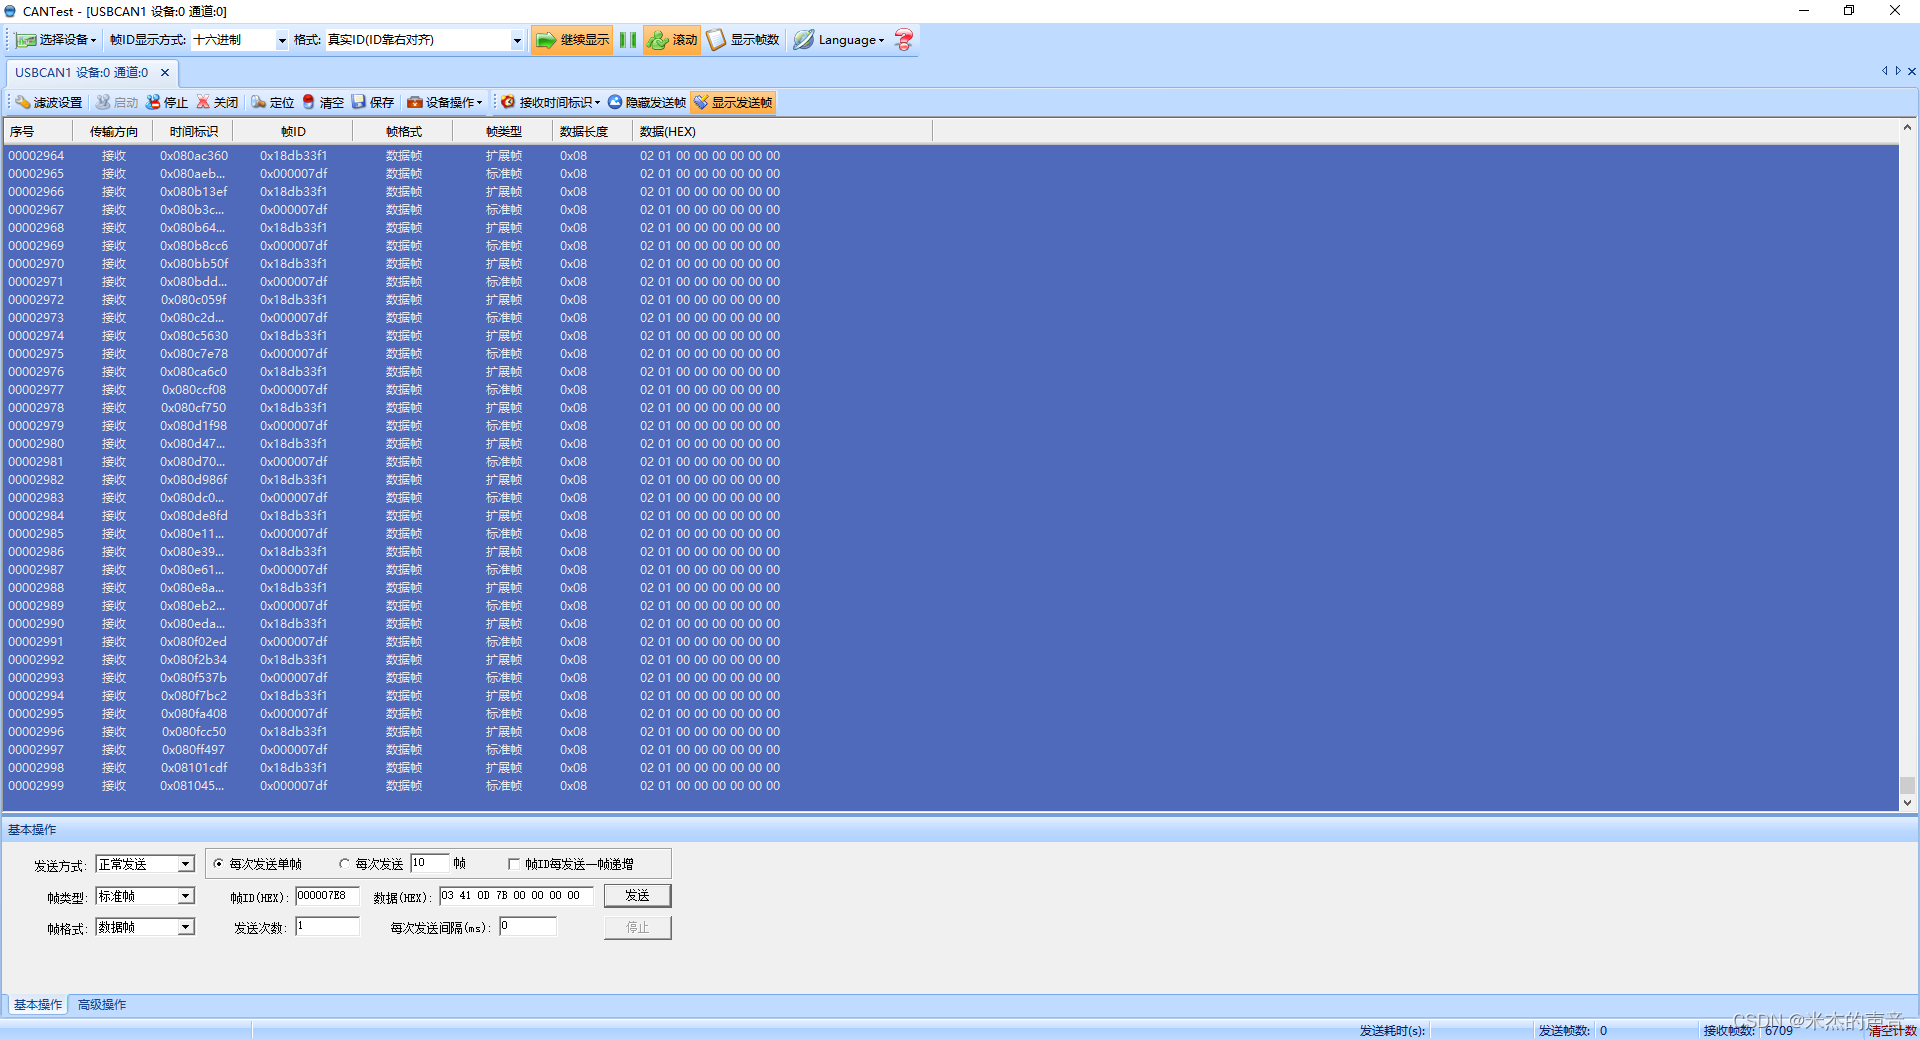Viewport: 1920px width, 1040px height.
Task: Close the USBCAN1 设备:0 通道:0 tab
Action: point(165,73)
